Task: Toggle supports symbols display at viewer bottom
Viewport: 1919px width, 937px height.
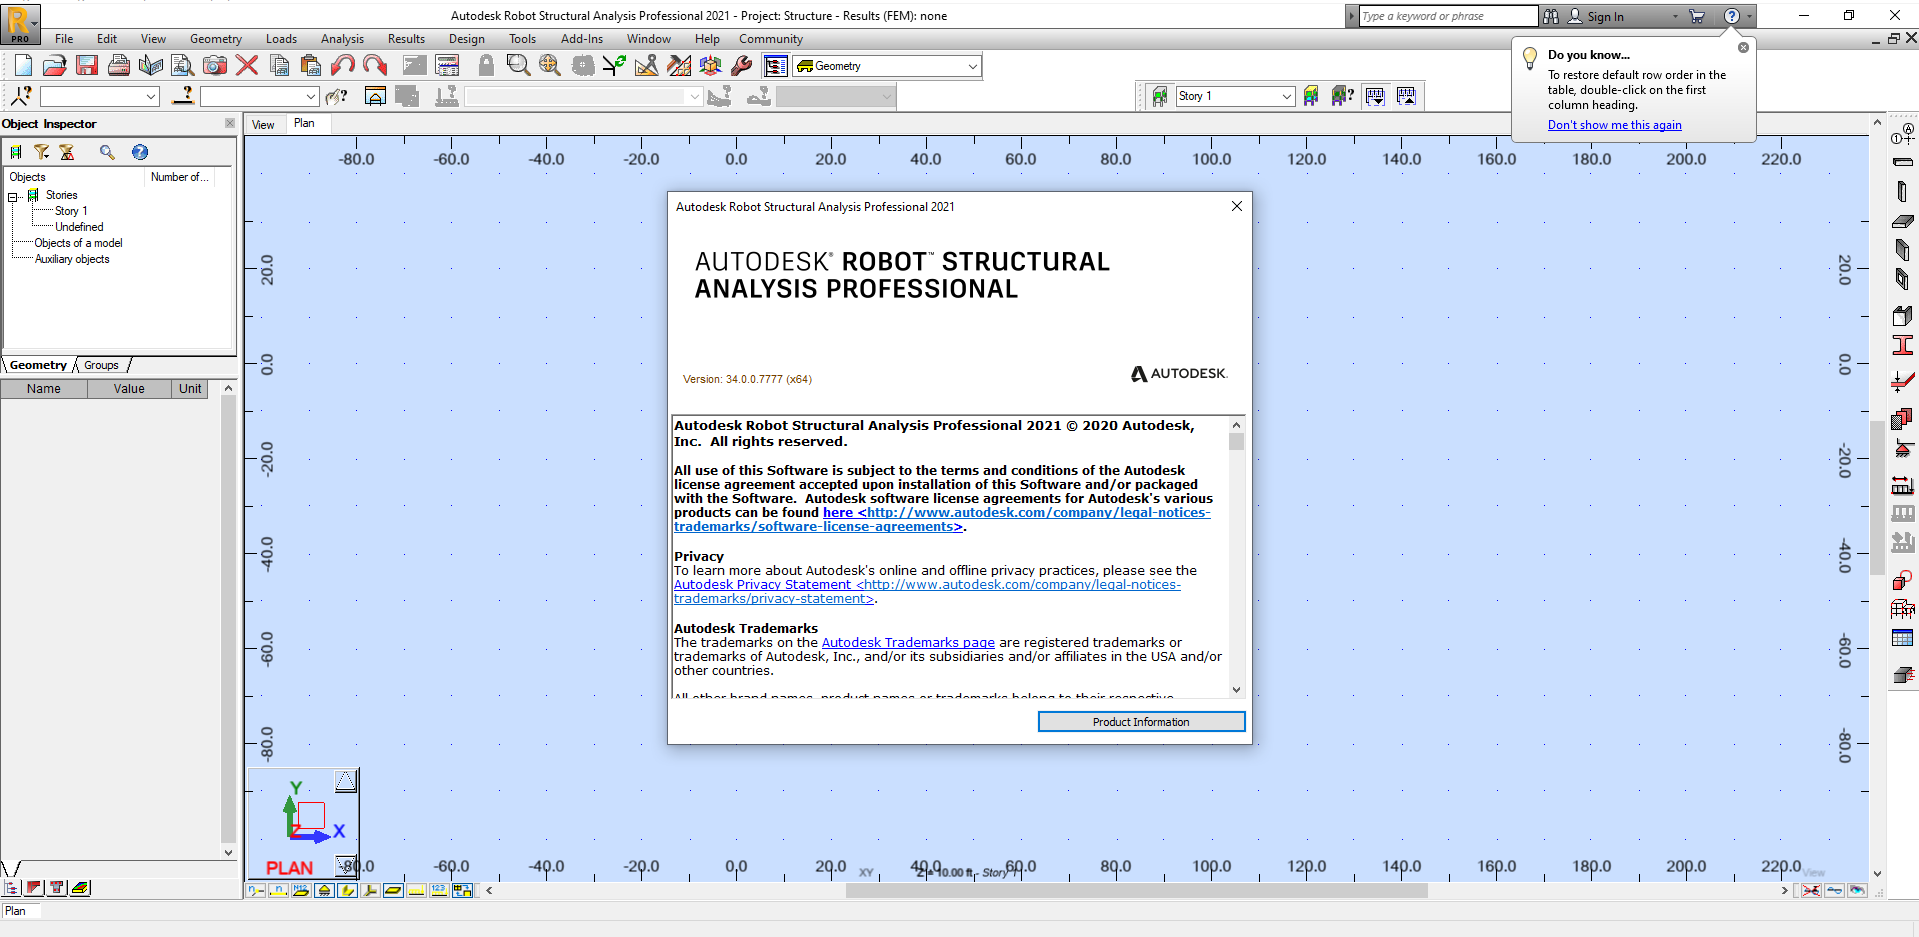Action: click(324, 890)
